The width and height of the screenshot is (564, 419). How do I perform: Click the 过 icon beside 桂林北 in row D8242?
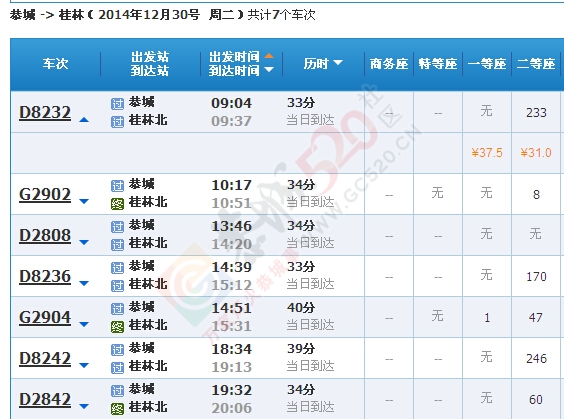click(117, 368)
